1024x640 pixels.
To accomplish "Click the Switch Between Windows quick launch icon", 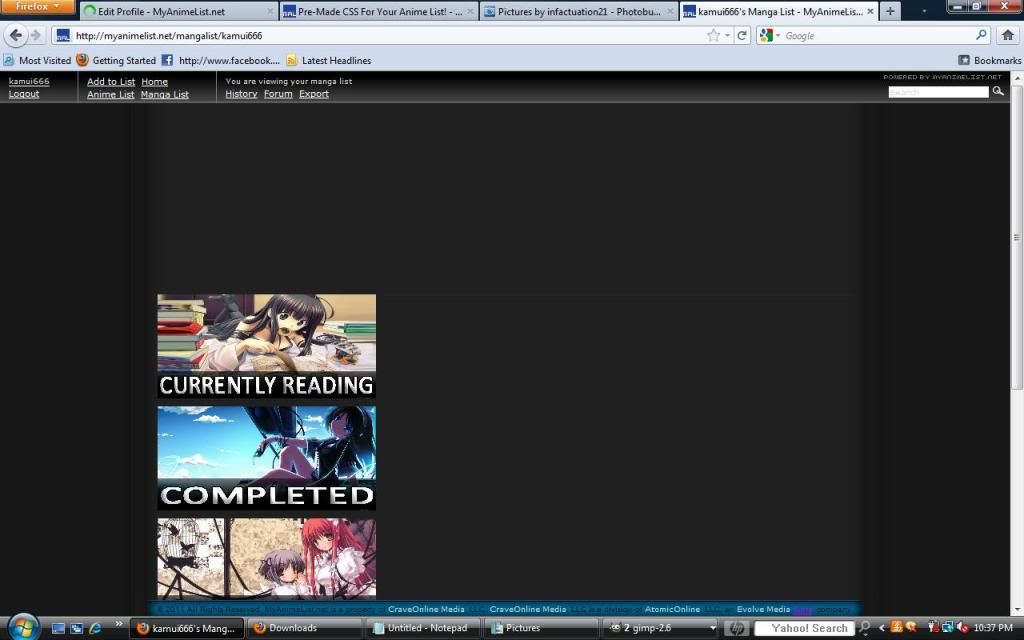I will (76, 628).
